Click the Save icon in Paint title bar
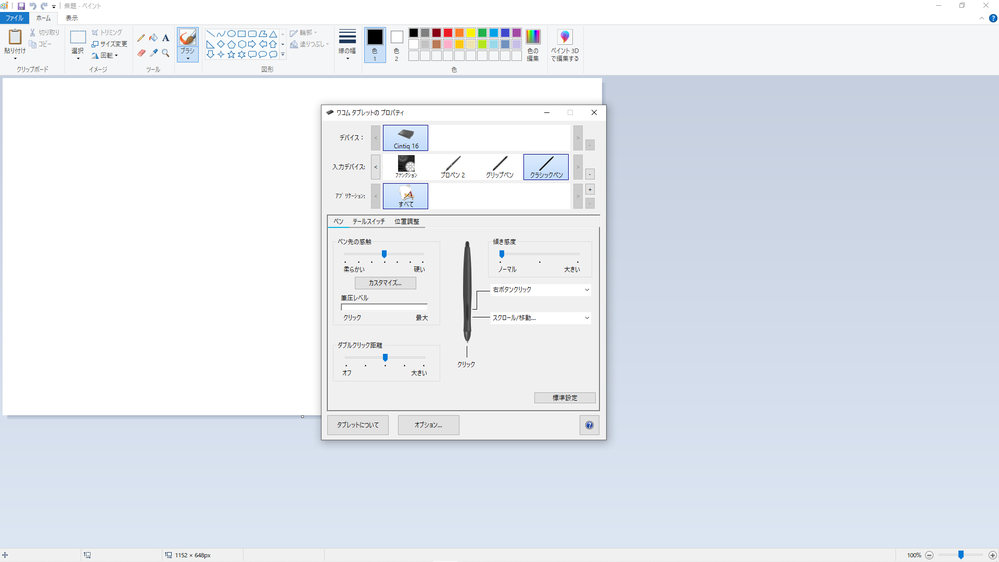 tap(21, 6)
